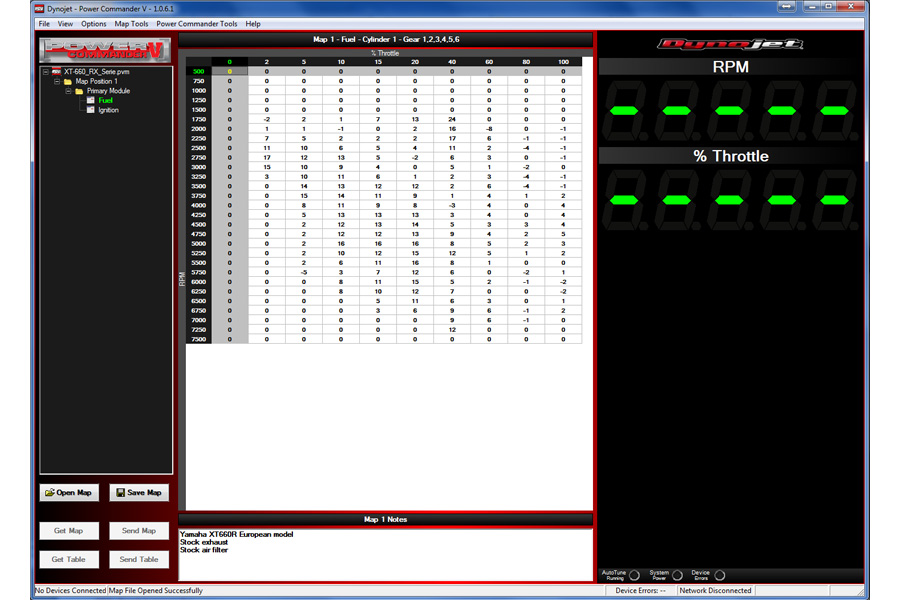Click the No Devices Connected status entry
900x600 pixels.
click(71, 590)
